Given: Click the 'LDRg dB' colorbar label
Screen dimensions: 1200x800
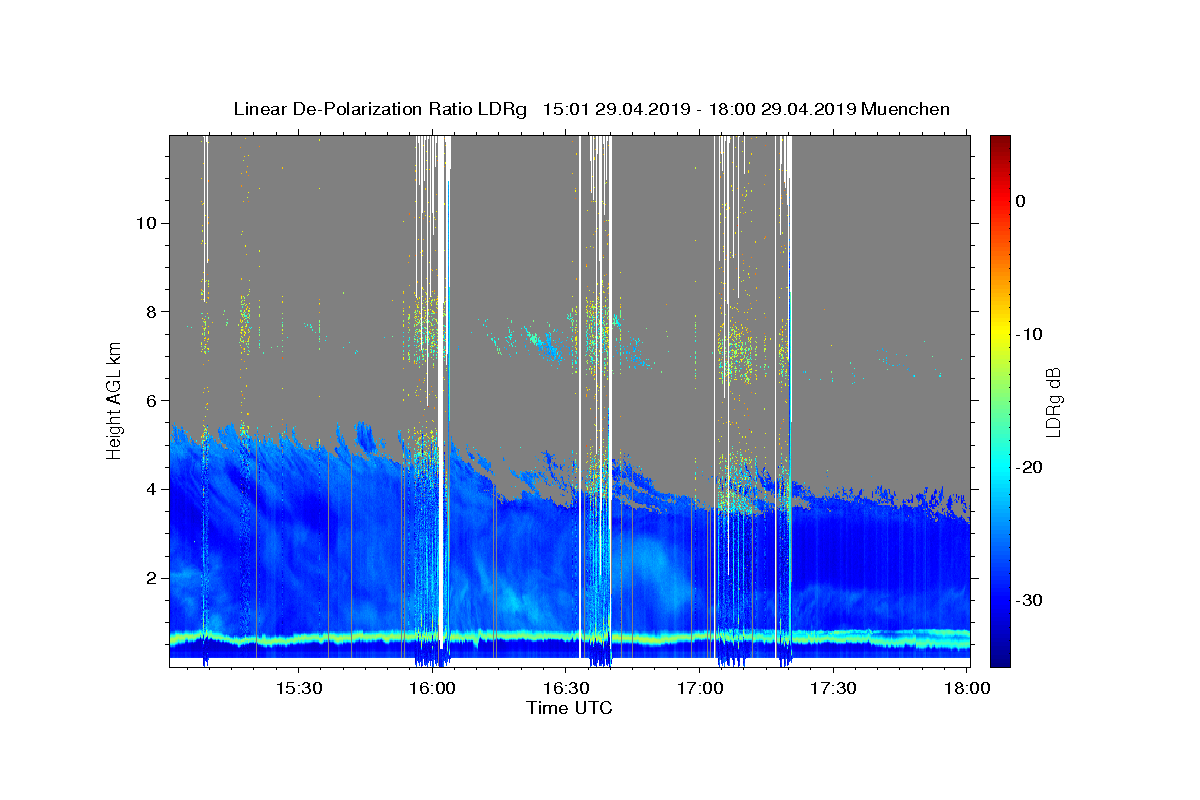Looking at the screenshot, I should (1053, 401).
